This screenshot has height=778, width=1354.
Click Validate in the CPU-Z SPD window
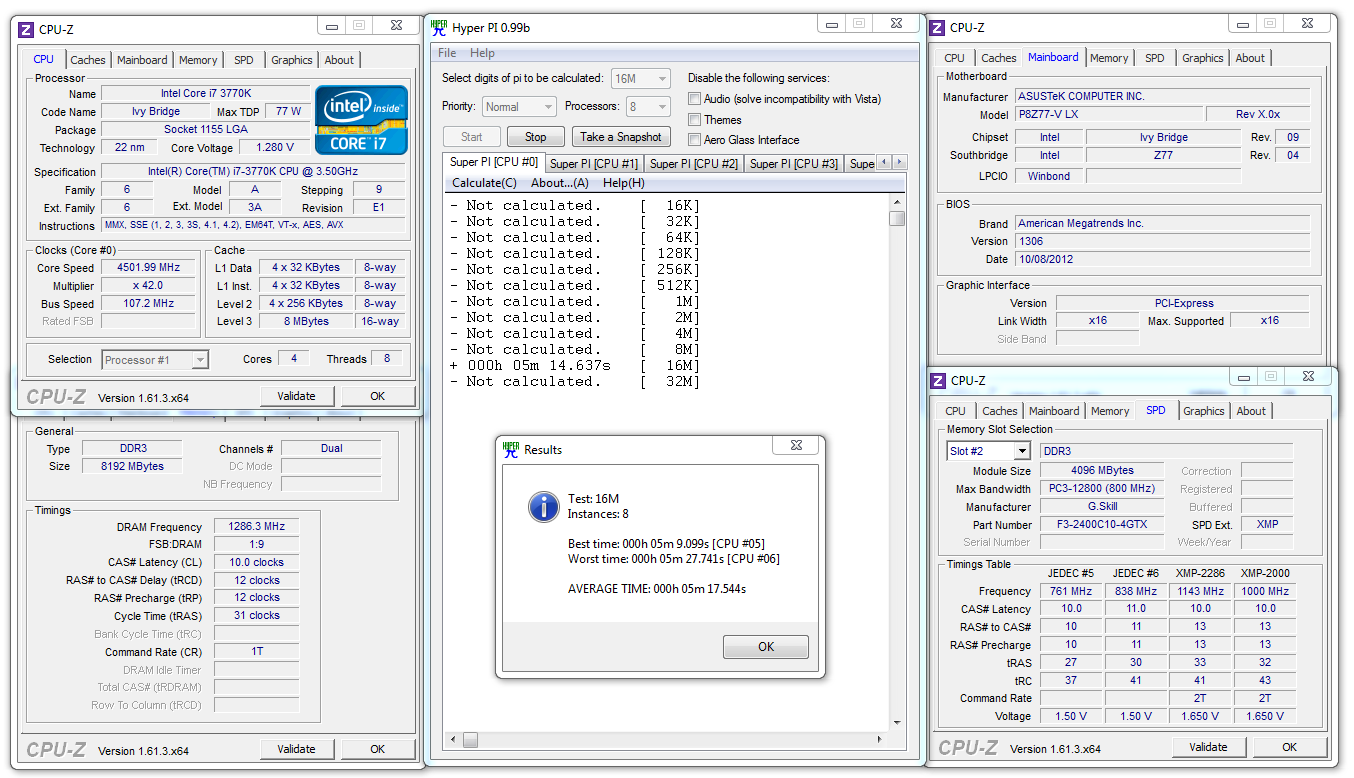1208,747
